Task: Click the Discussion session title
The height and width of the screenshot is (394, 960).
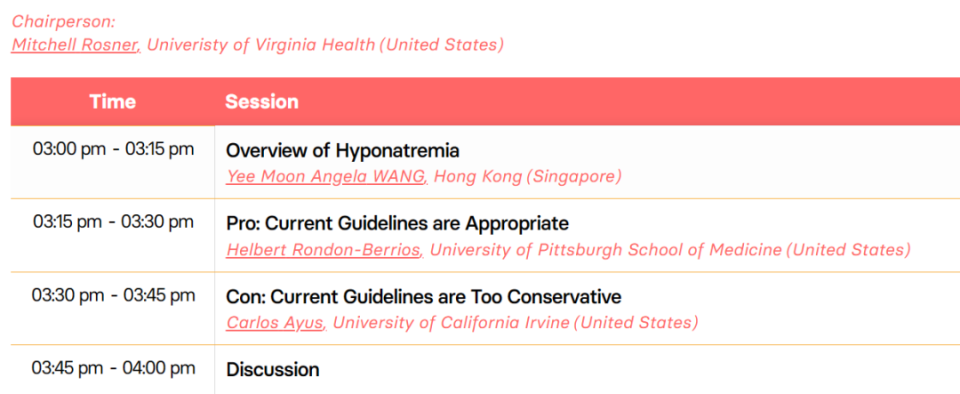Action: point(272,370)
